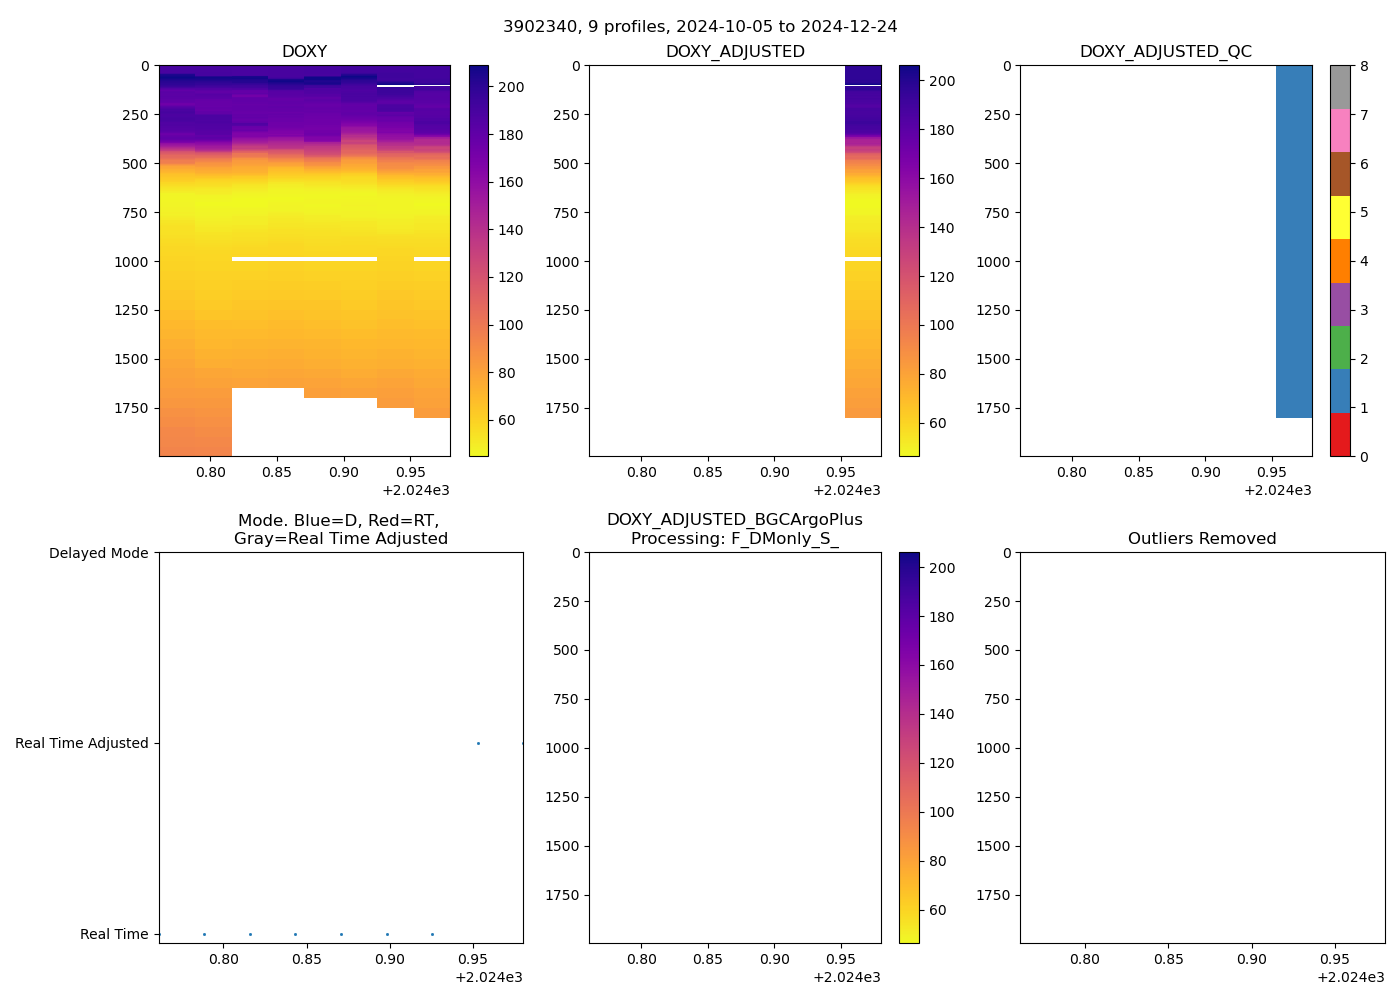Click the purple segment of the QC colorbar
1400x1000 pixels.
tap(1340, 304)
